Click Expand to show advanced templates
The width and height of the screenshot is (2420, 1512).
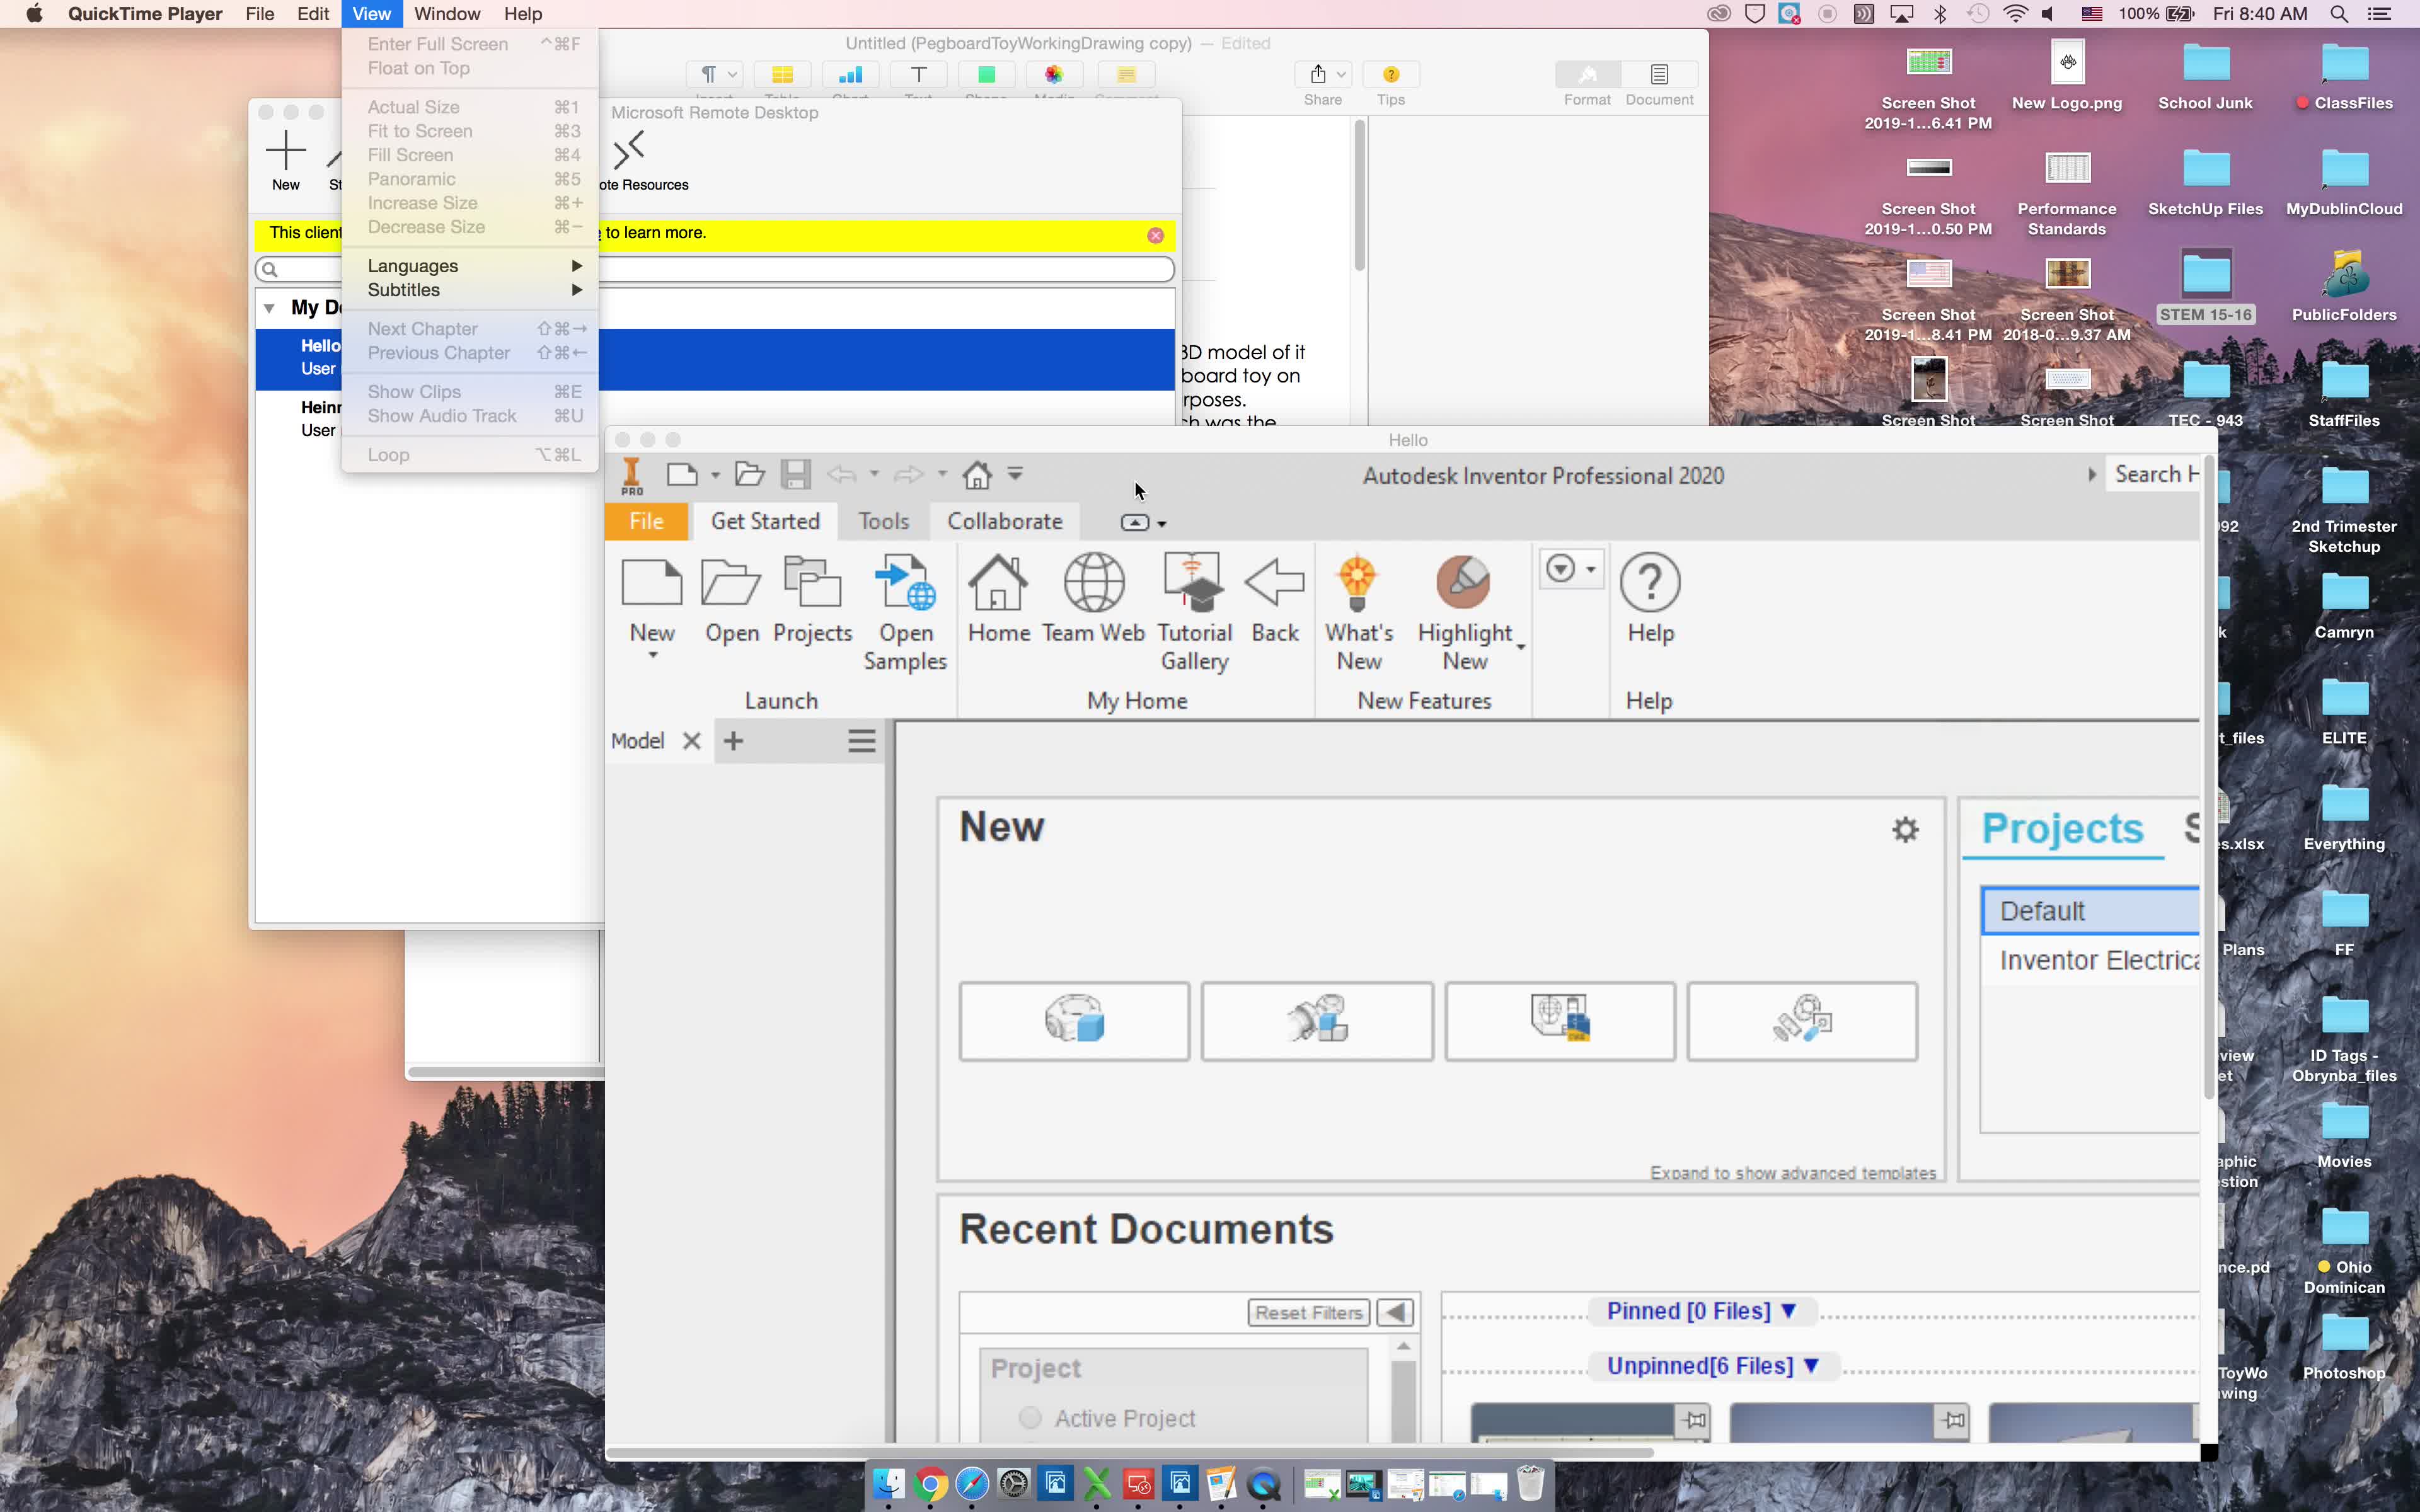[x=1792, y=1172]
